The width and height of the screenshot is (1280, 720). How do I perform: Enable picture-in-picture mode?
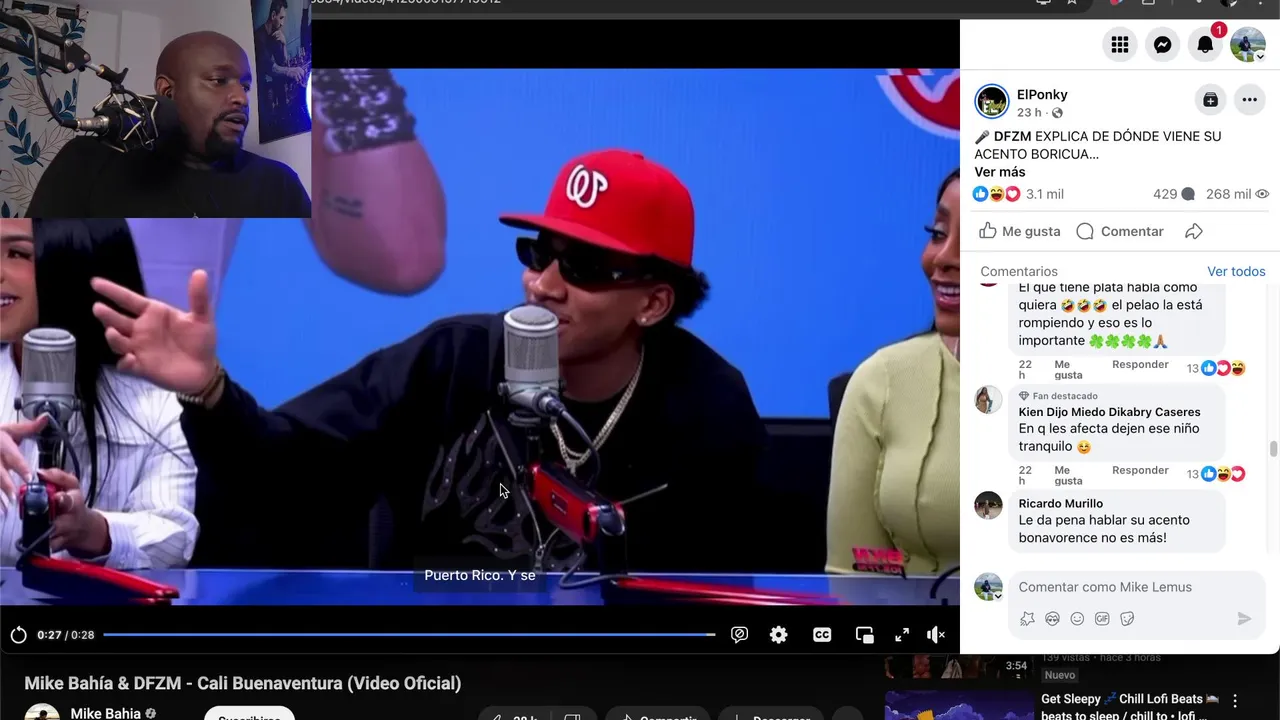pos(865,635)
